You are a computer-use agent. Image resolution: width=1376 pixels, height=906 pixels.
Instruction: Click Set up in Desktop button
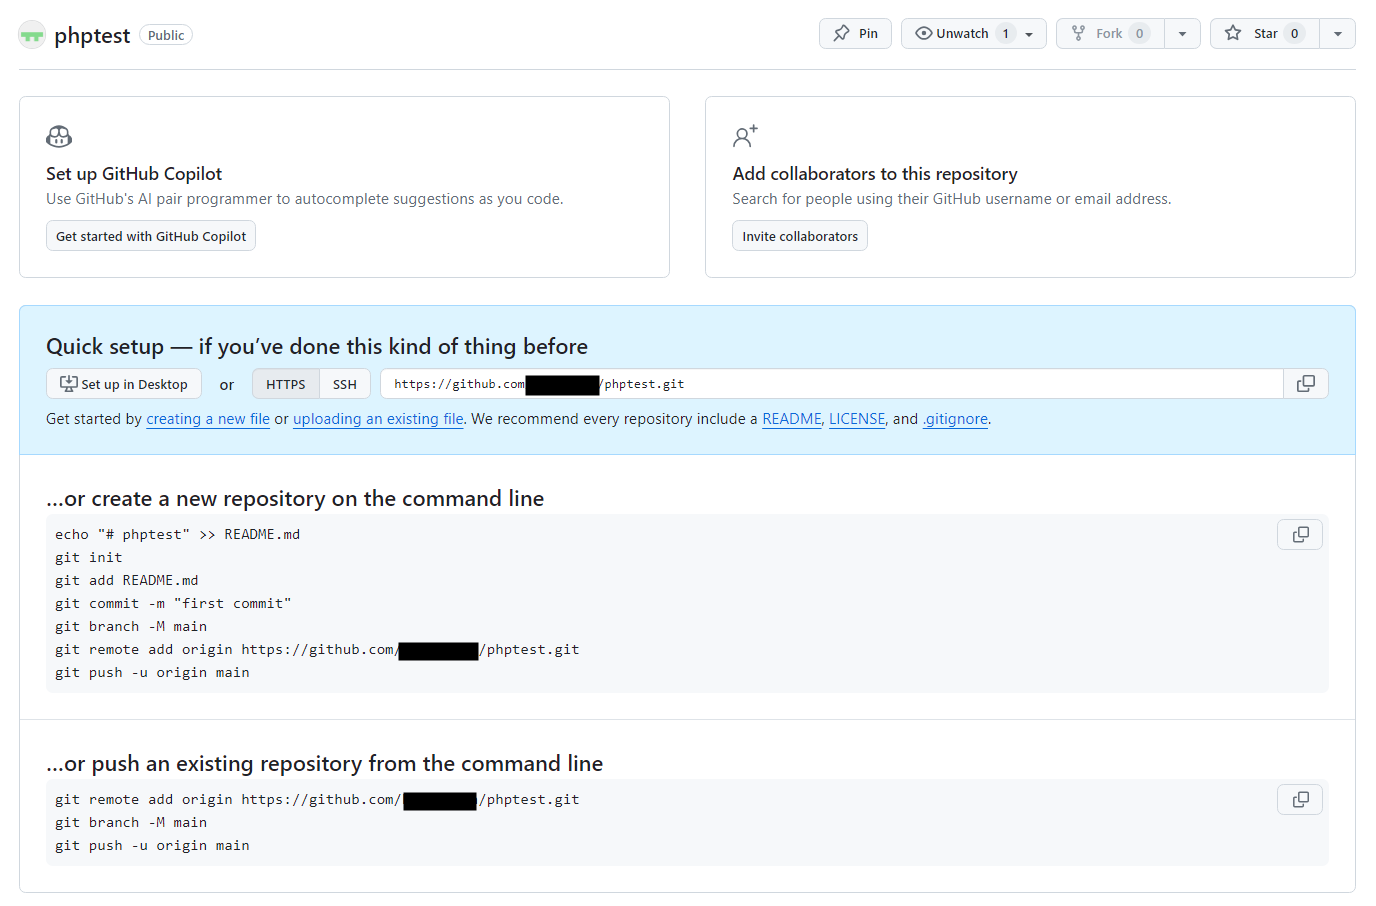click(124, 384)
